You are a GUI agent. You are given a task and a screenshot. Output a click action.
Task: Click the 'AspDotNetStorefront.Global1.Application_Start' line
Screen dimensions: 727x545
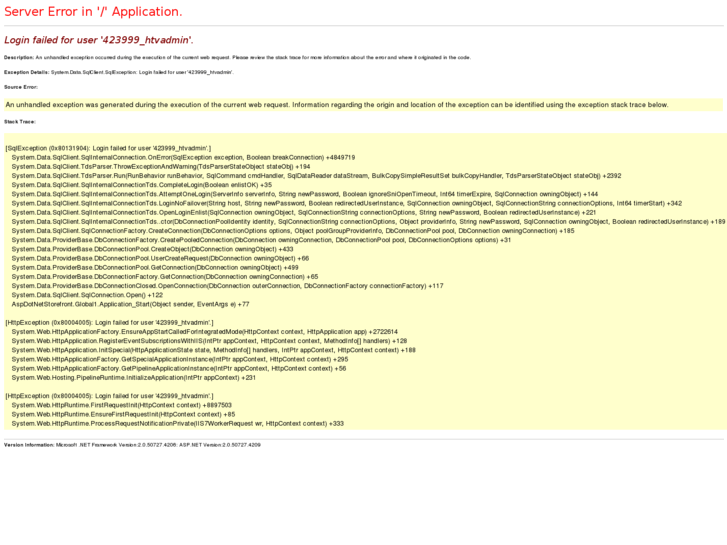tap(130, 304)
